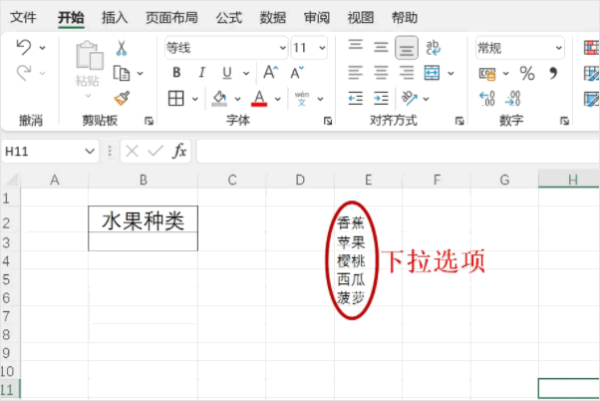This screenshot has width=600, height=401.
Task: Click the Undo arrow icon
Action: pyautogui.click(x=24, y=47)
